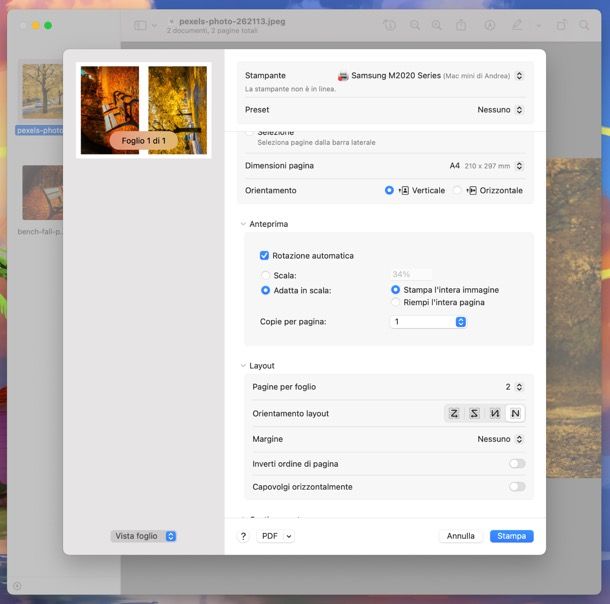The width and height of the screenshot is (610, 604).
Task: Click the Samsung printer icon
Action: (343, 76)
